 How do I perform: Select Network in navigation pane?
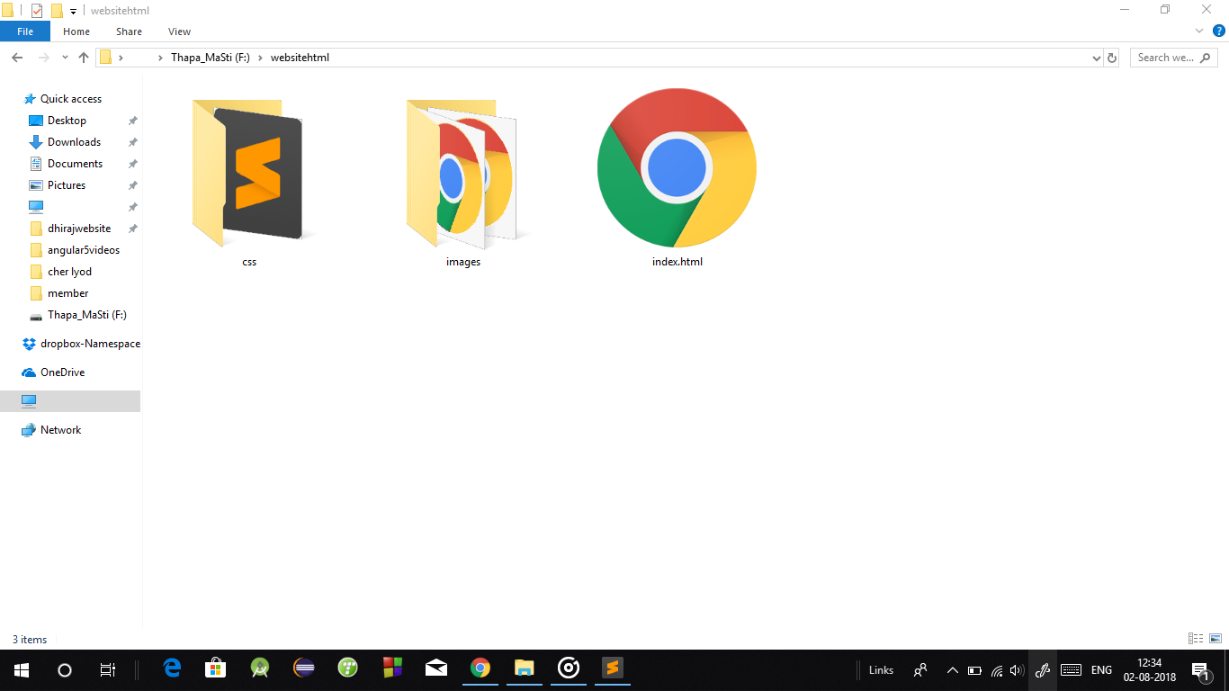(x=60, y=430)
